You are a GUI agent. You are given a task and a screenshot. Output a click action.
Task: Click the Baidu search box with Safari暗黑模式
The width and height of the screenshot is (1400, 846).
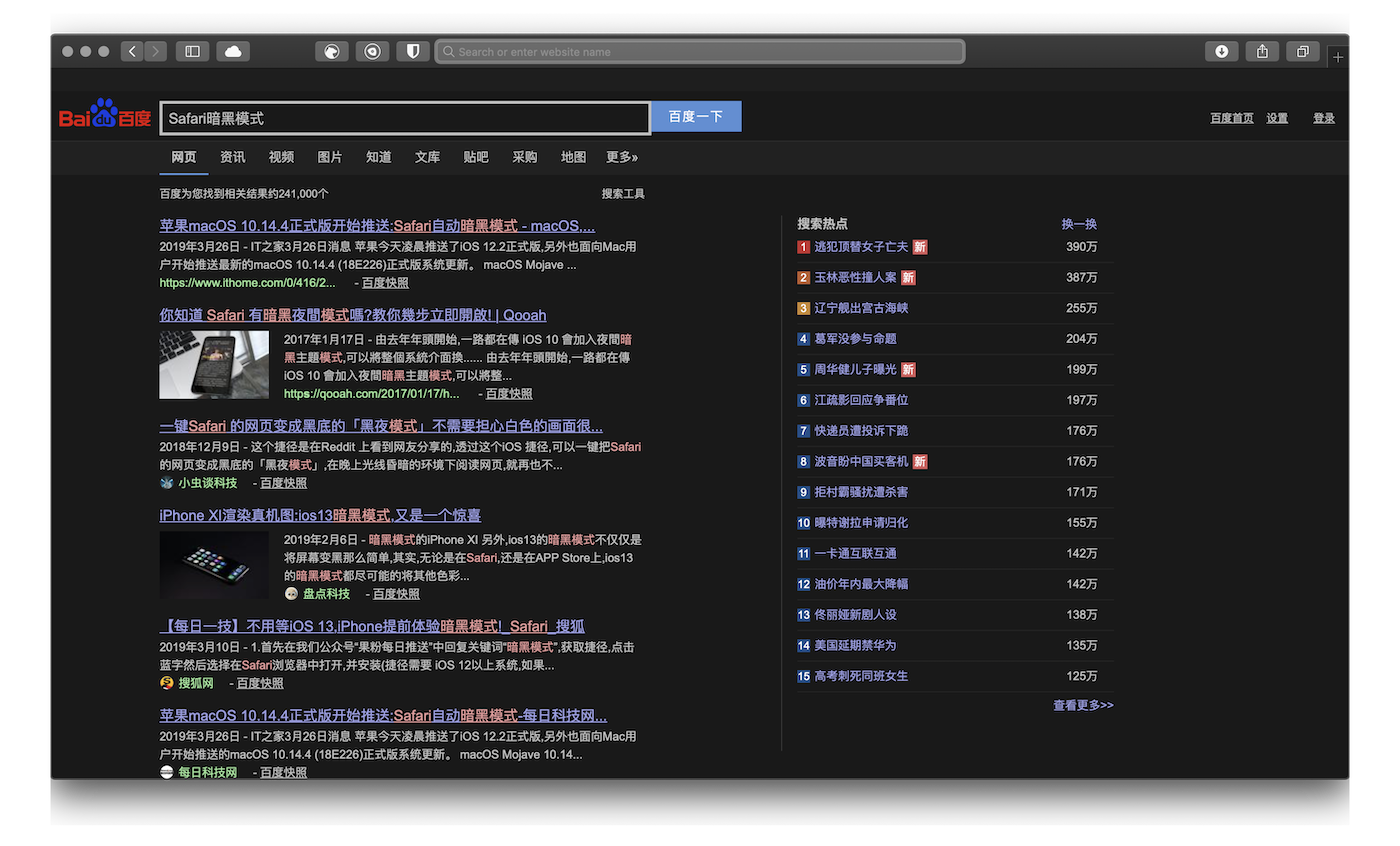pos(405,117)
